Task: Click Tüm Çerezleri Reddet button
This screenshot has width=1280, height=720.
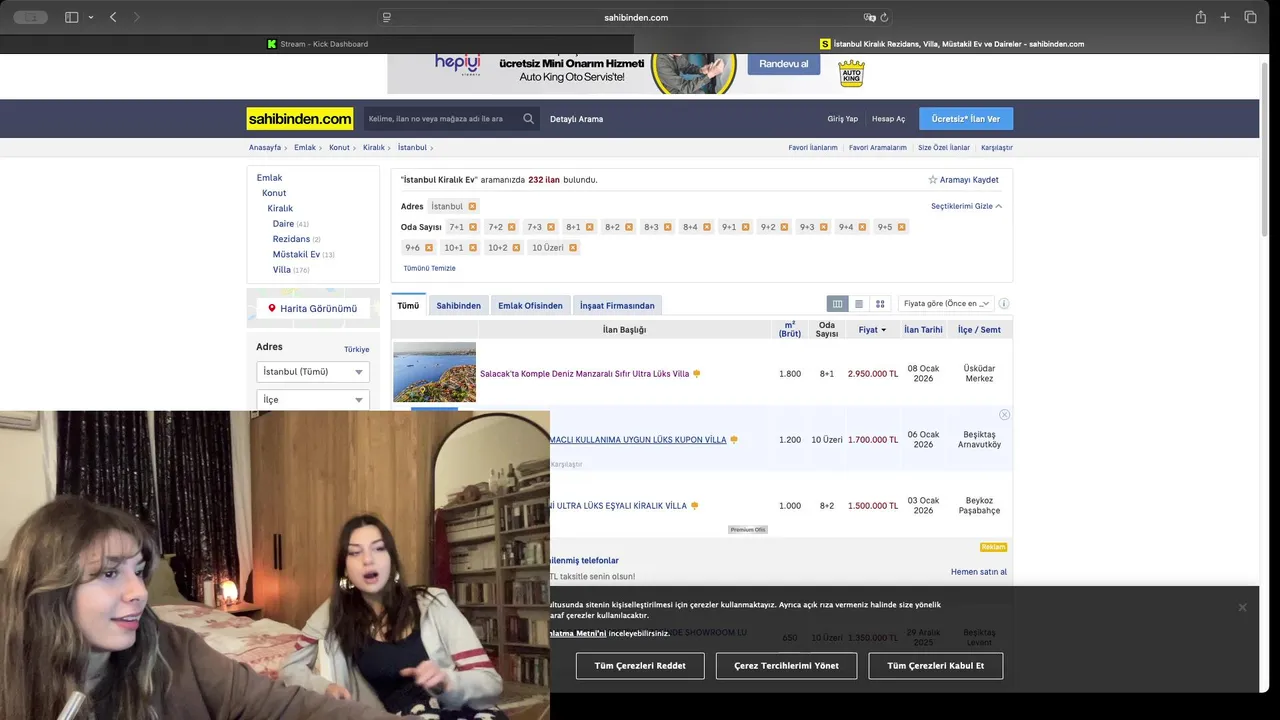Action: coord(640,666)
